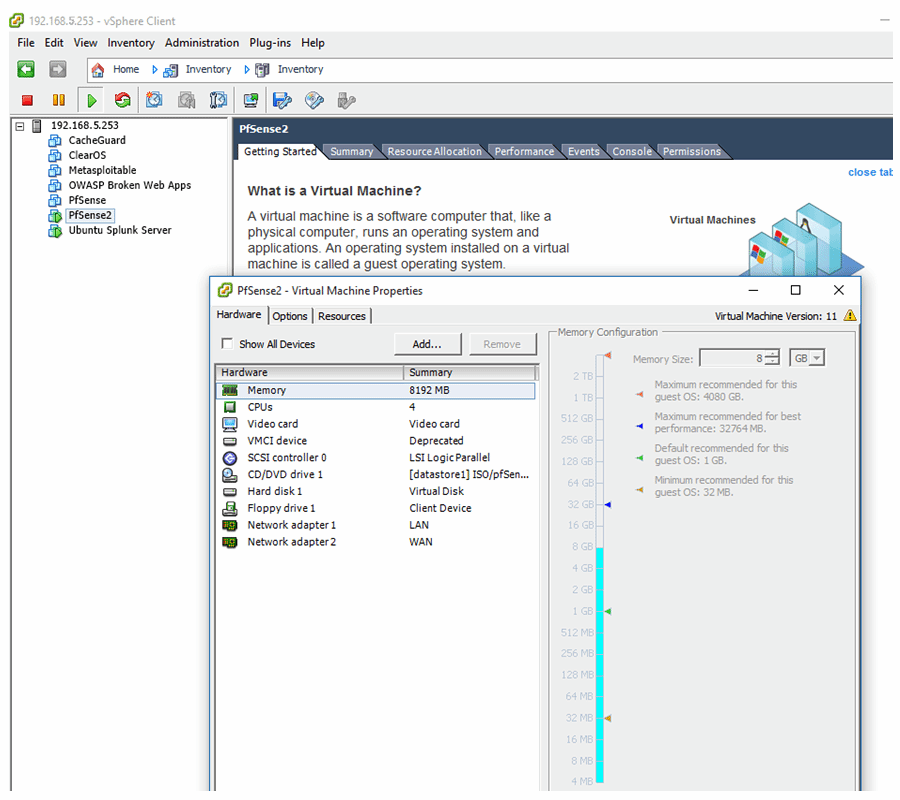Switch to the Console tab
Image resolution: width=900 pixels, height=800 pixels.
(x=632, y=152)
